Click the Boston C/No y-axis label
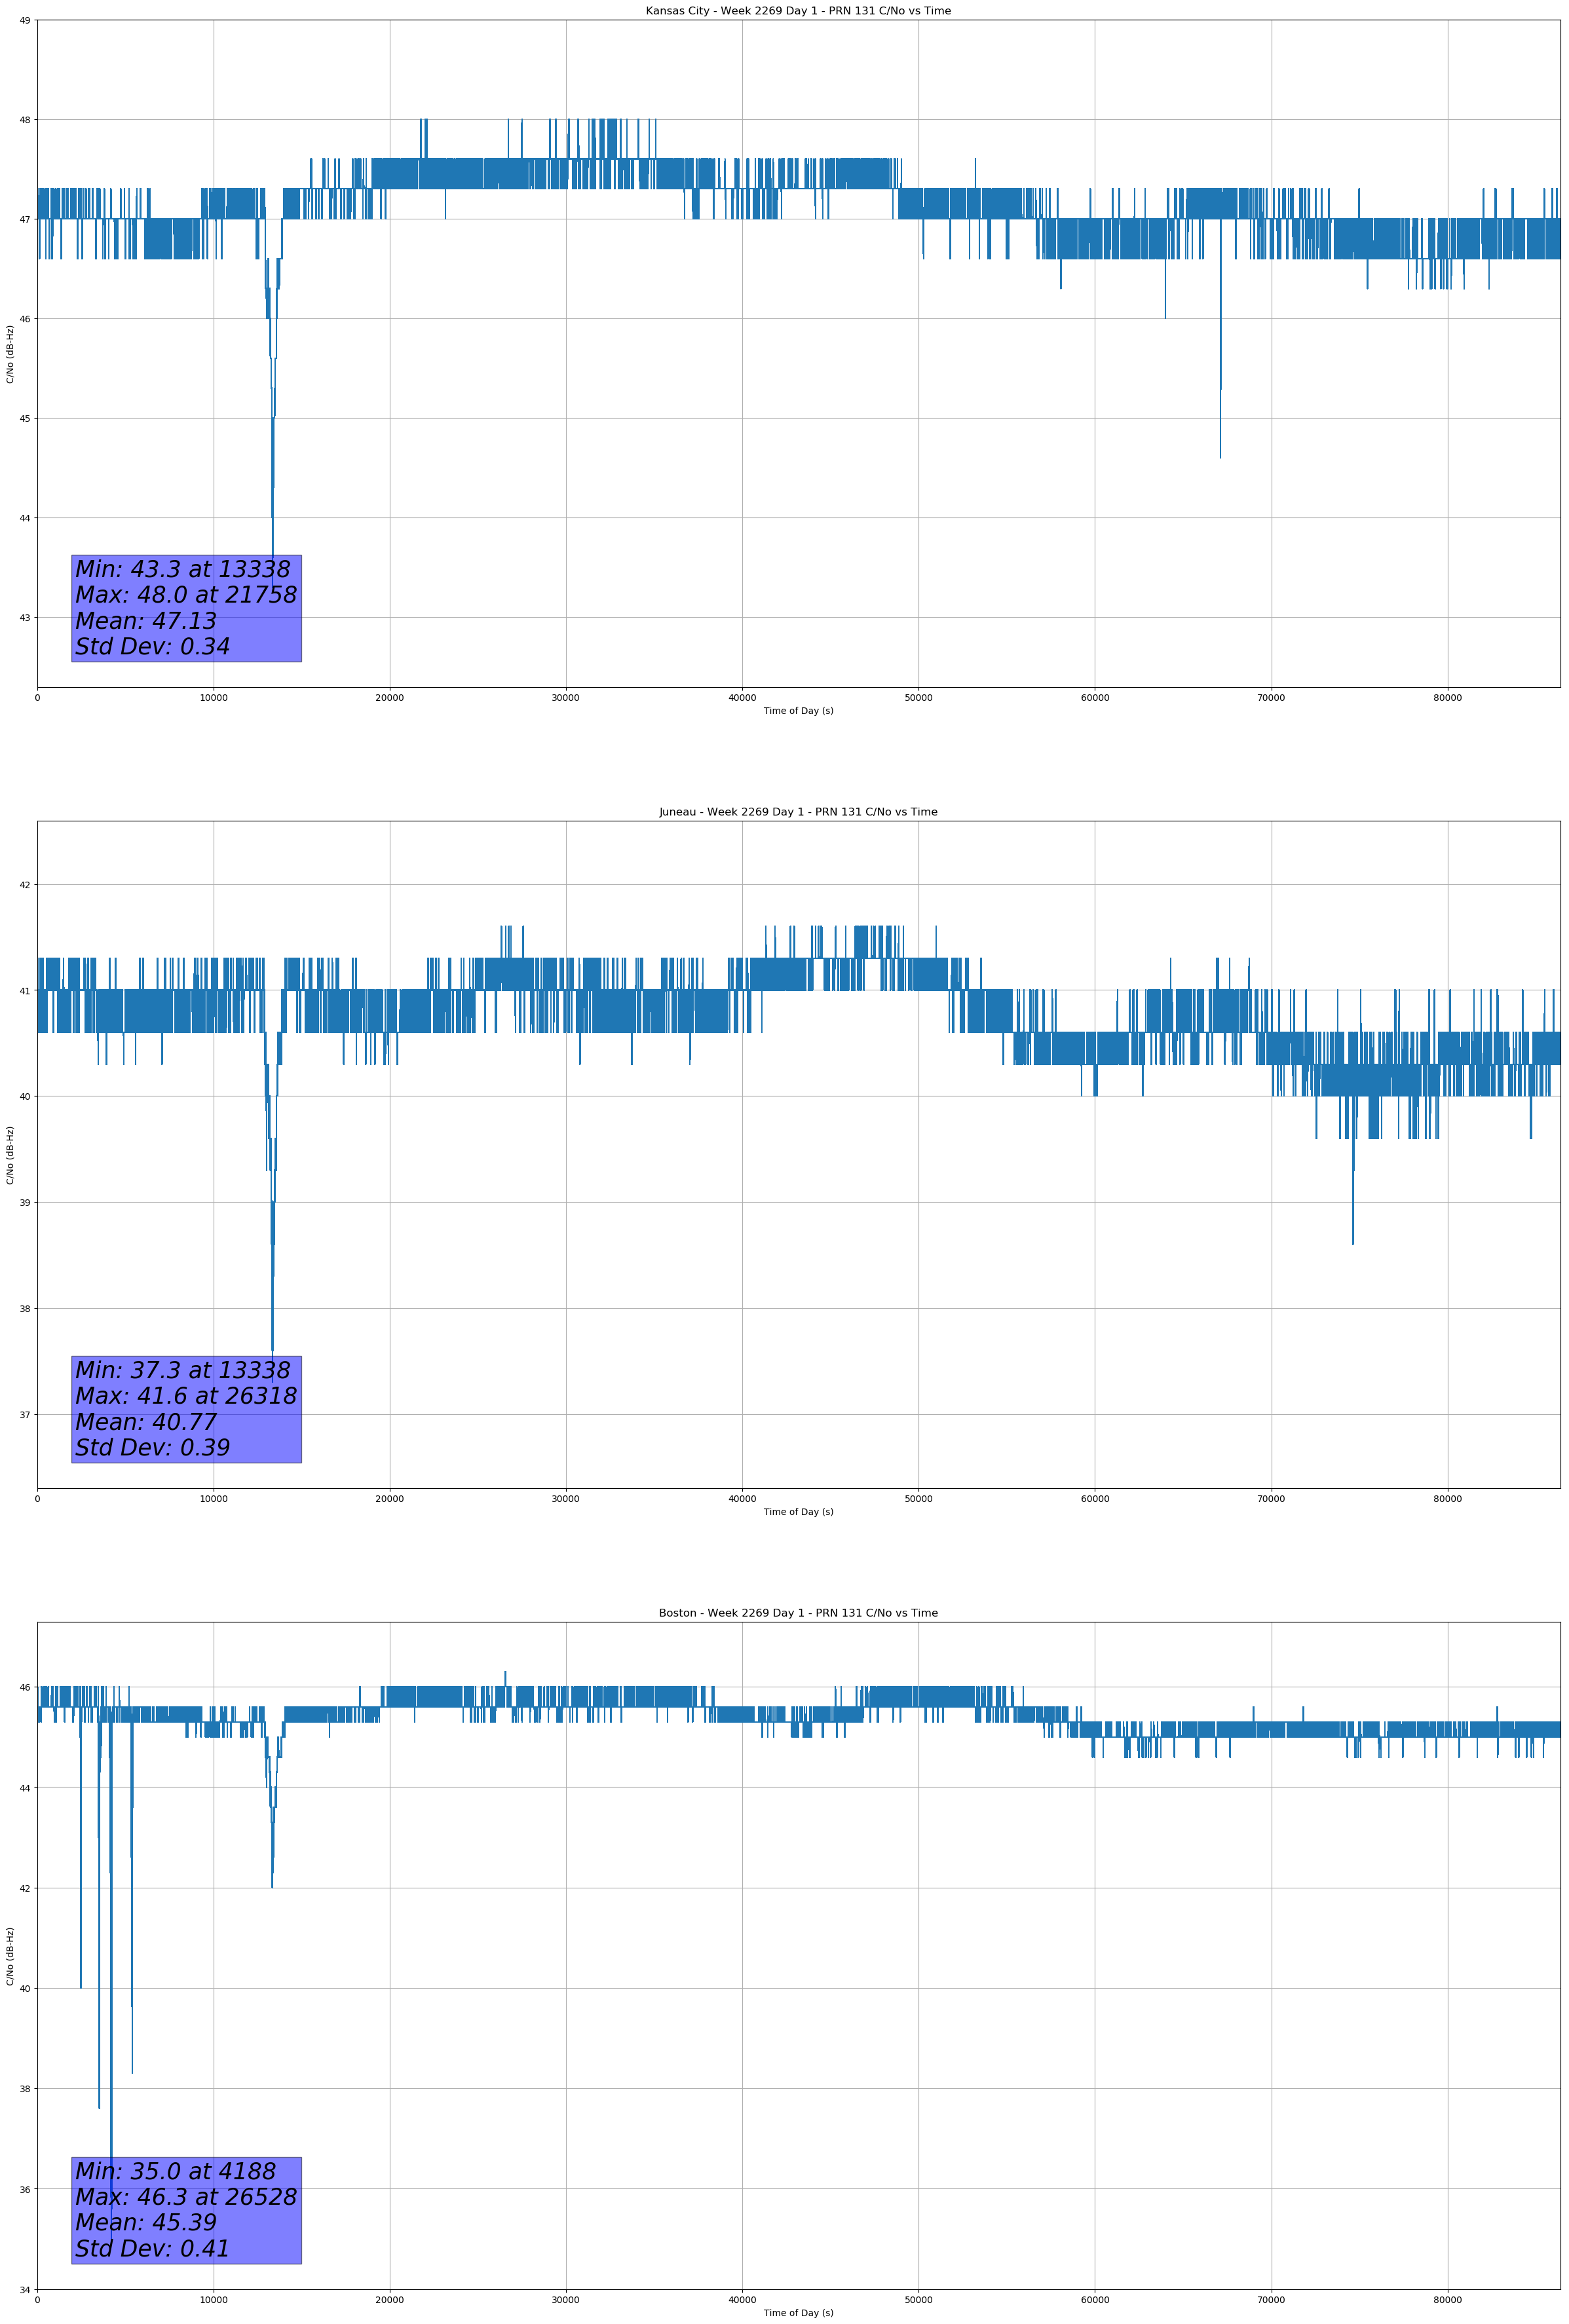Image resolution: width=1569 pixels, height=2324 pixels. coord(10,1956)
